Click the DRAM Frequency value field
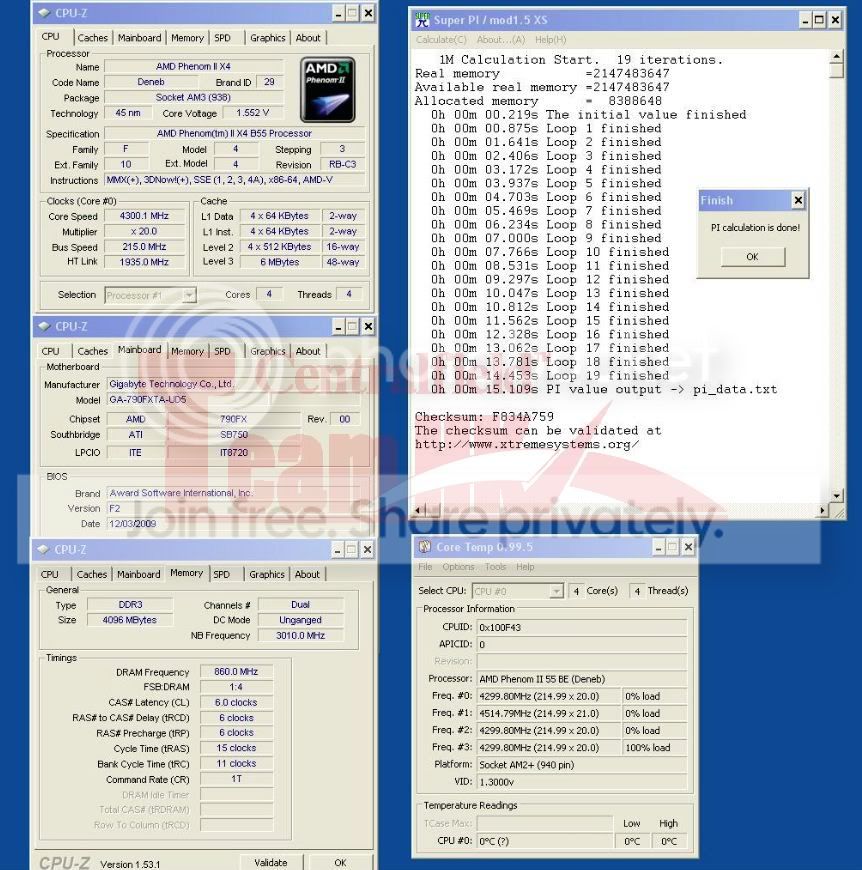This screenshot has height=870, width=862. (236, 673)
